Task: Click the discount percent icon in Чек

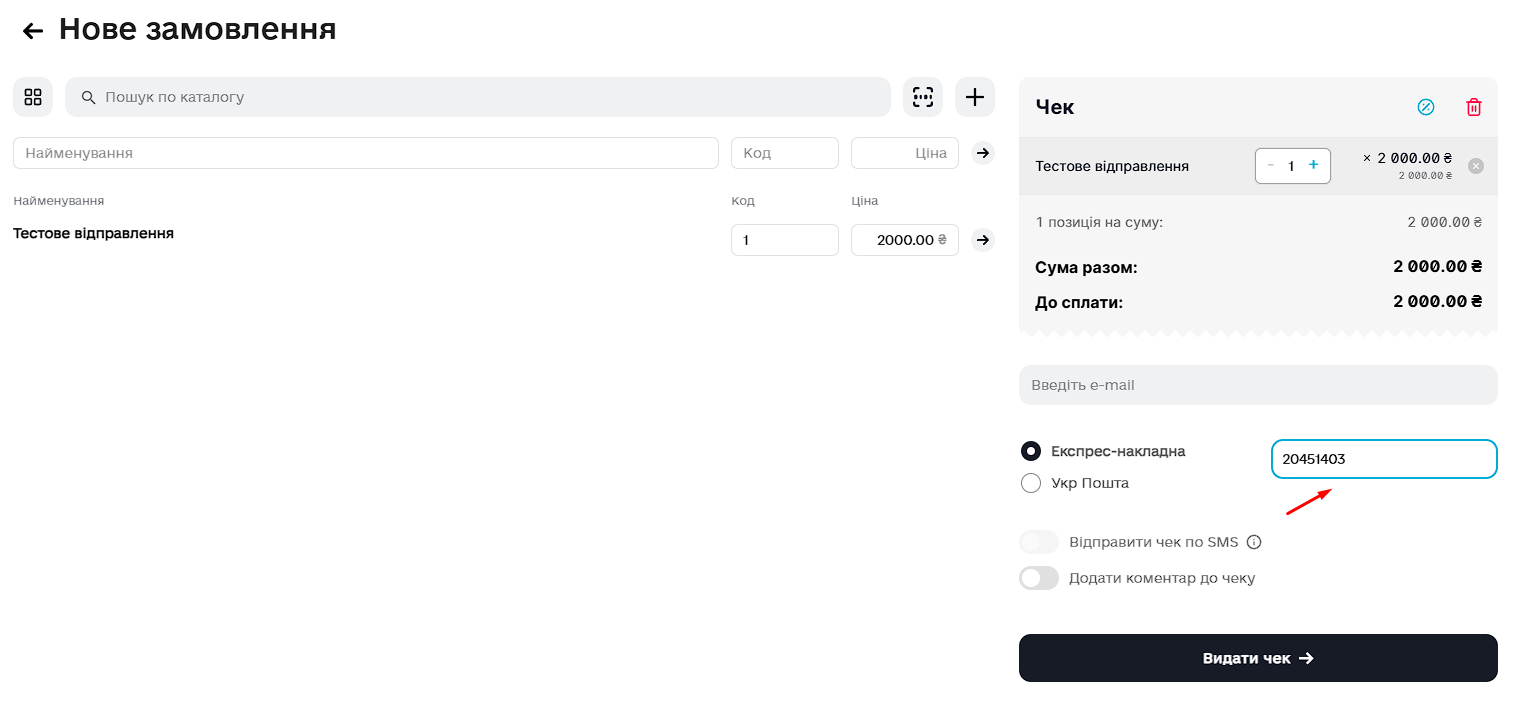Action: [x=1426, y=107]
